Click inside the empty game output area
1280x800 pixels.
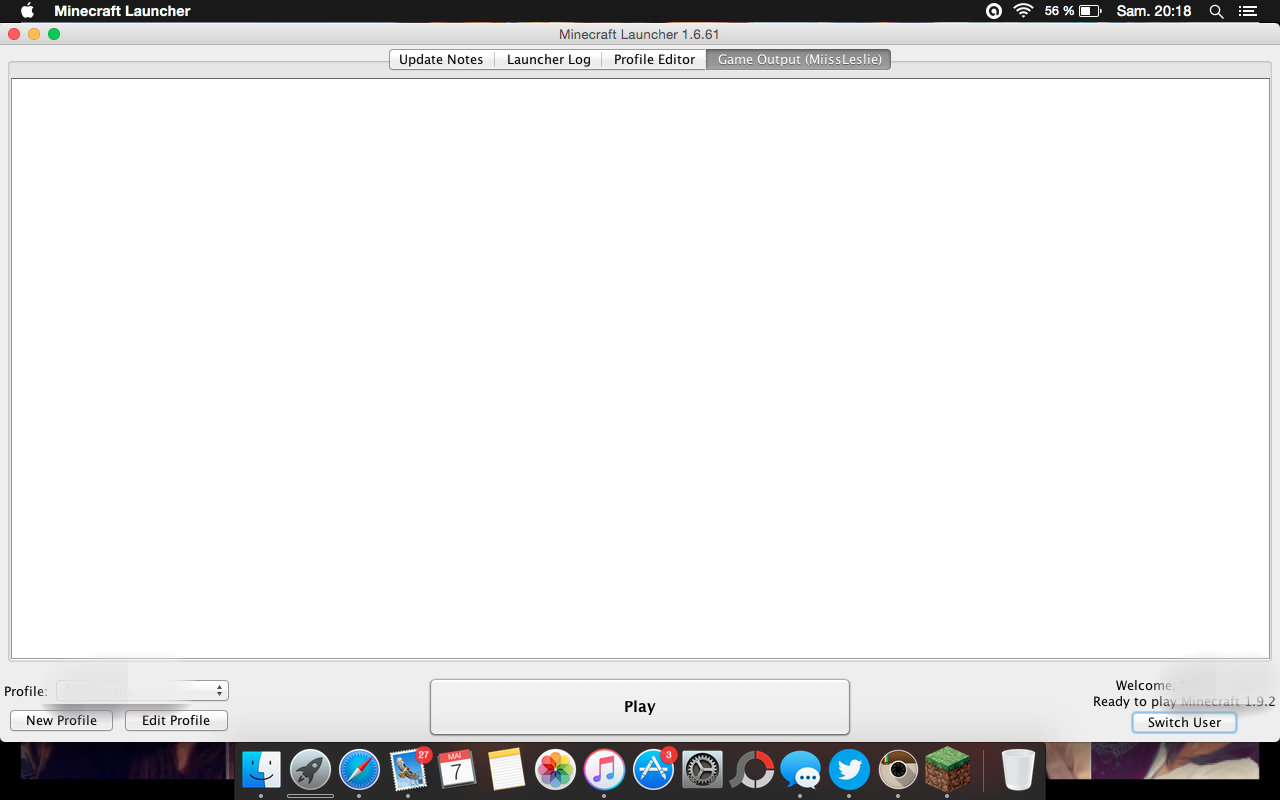click(x=640, y=368)
